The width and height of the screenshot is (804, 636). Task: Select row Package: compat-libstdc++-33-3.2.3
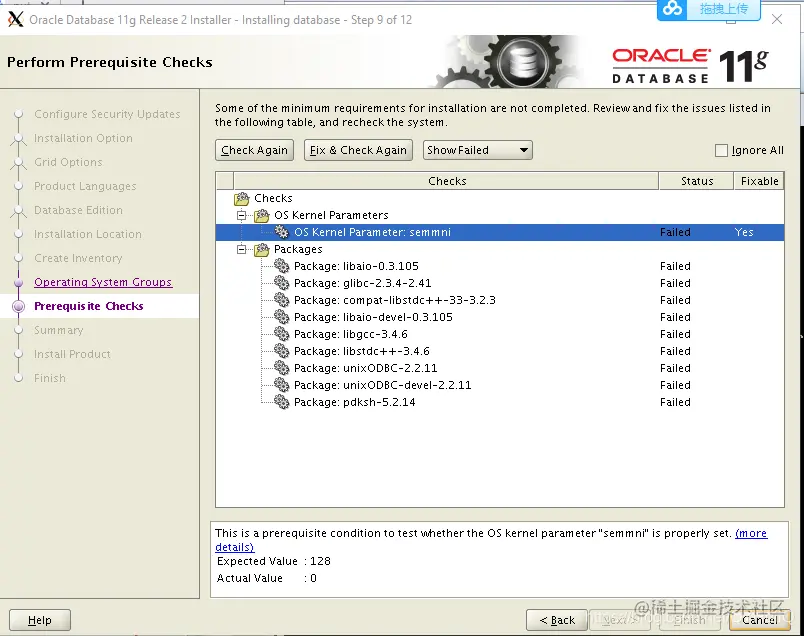pos(500,300)
